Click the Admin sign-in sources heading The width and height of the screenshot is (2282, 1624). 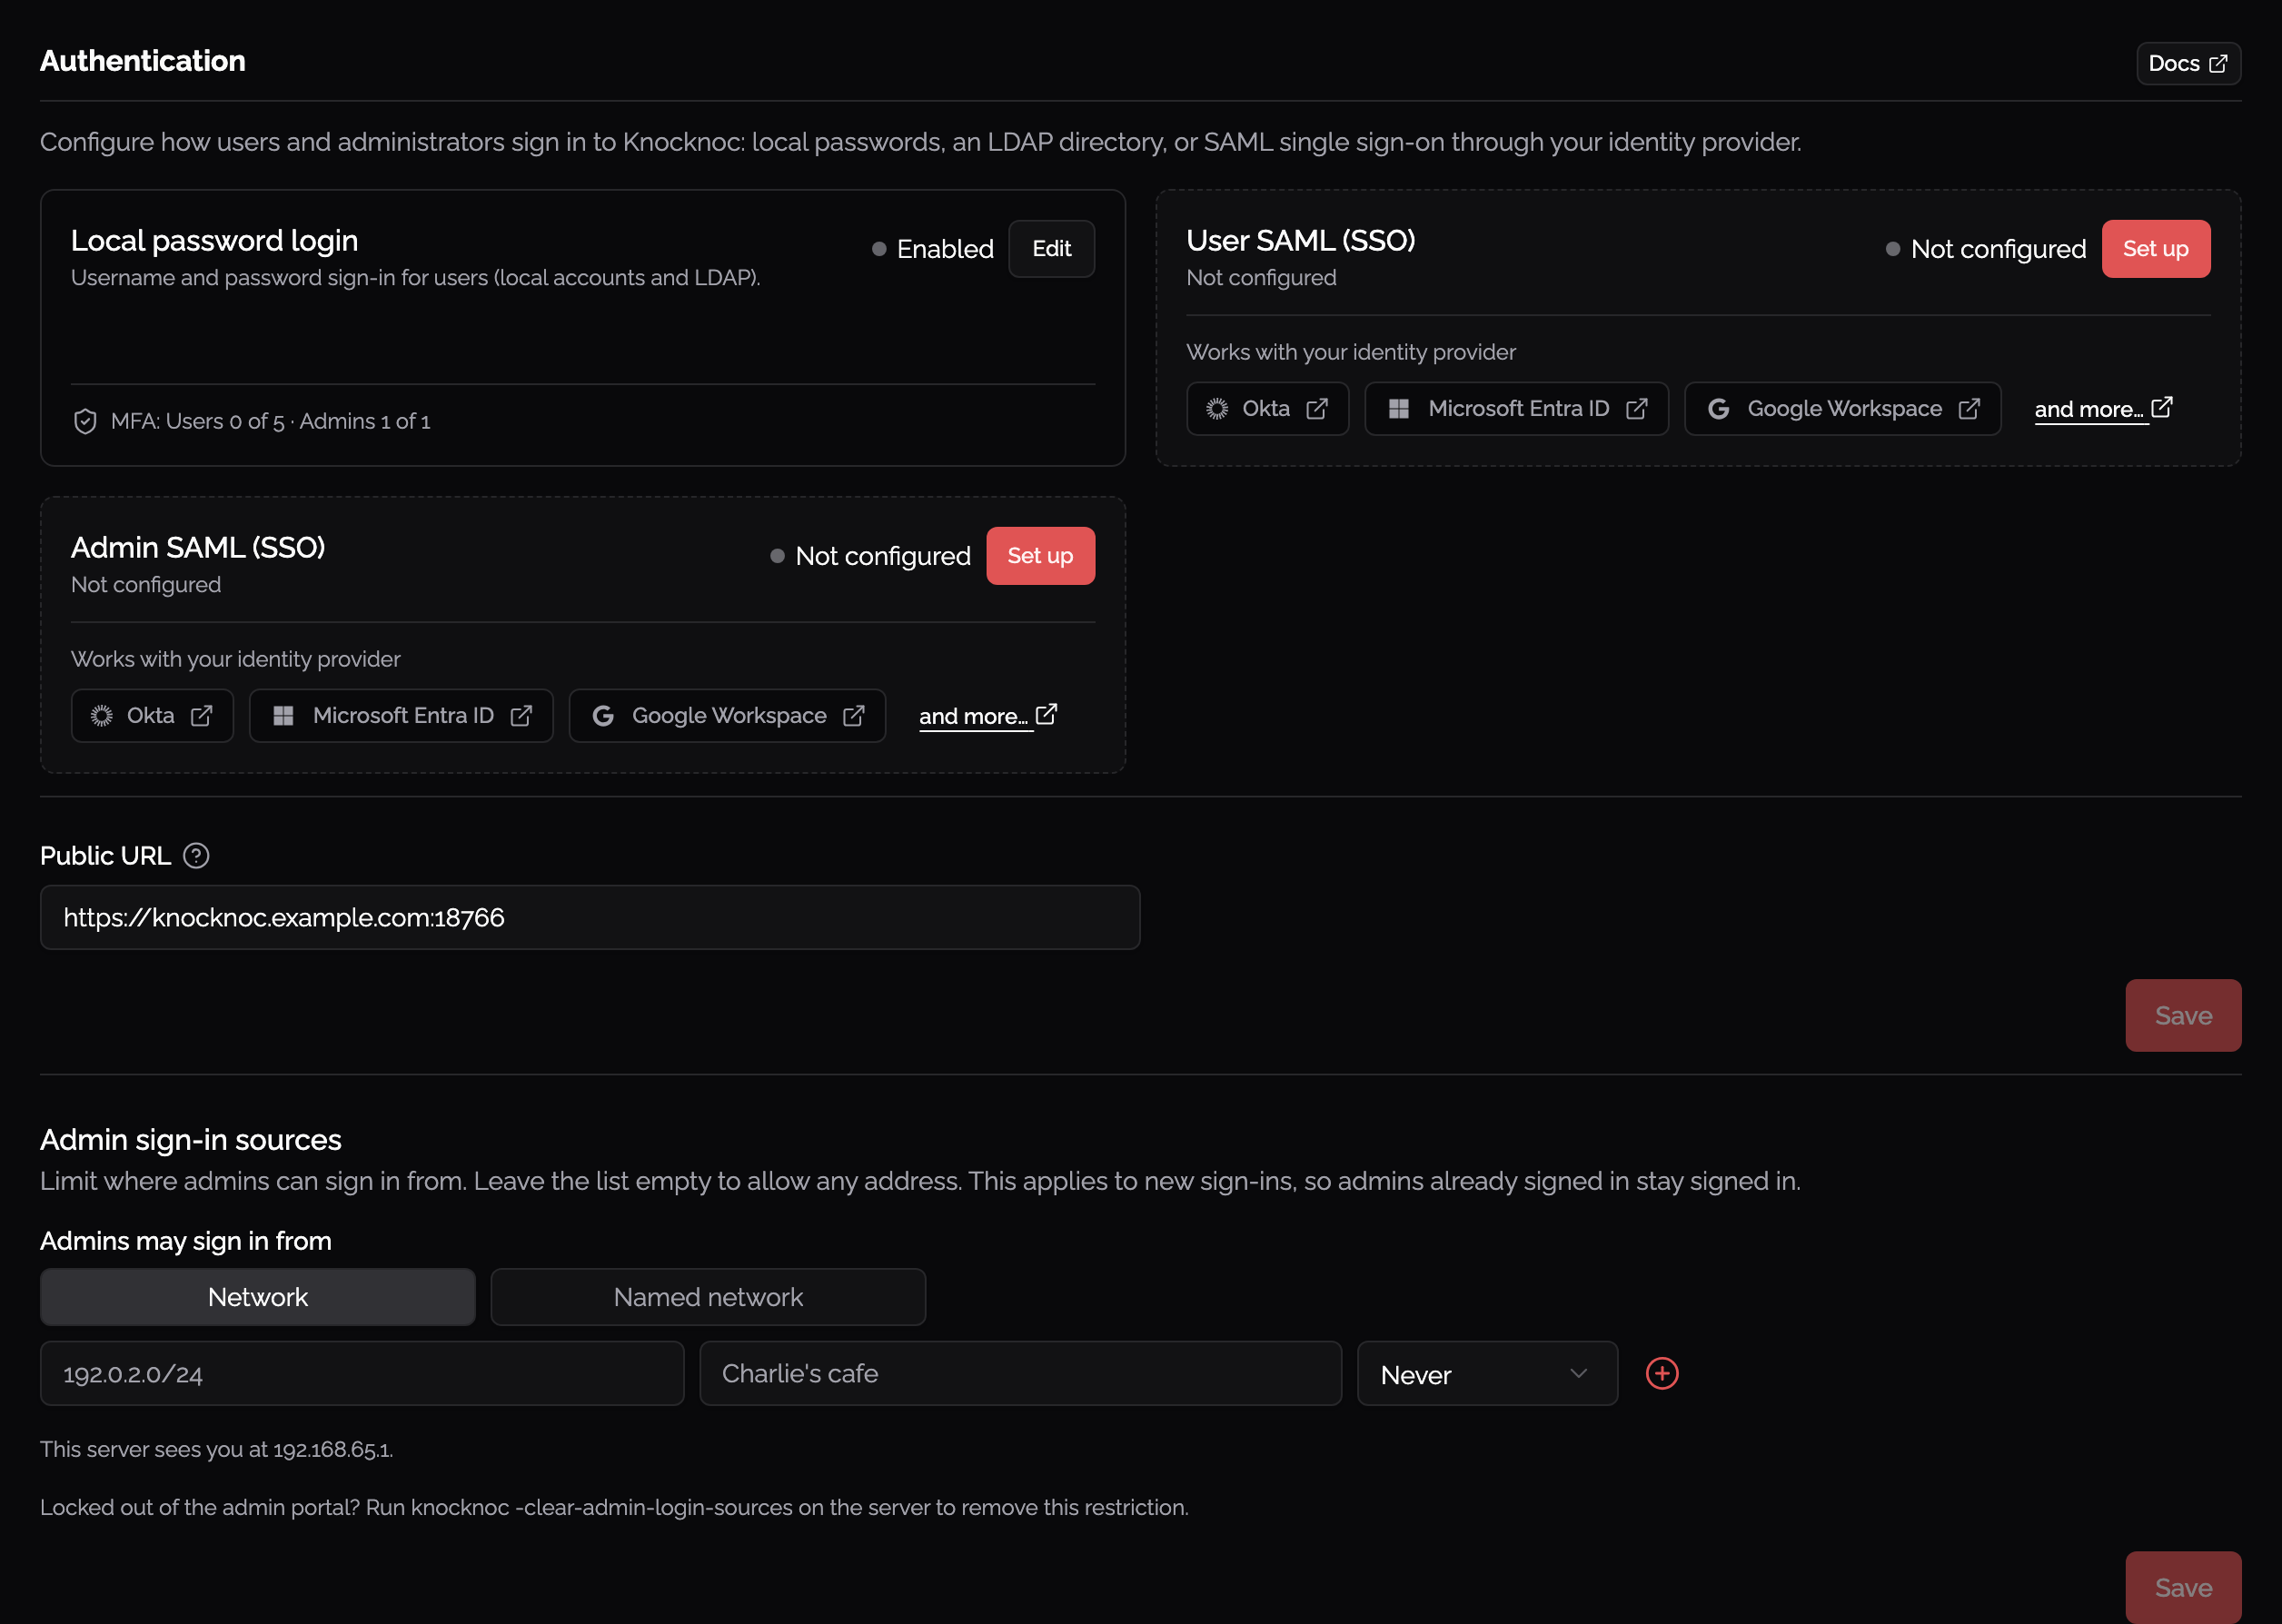pos(191,1139)
